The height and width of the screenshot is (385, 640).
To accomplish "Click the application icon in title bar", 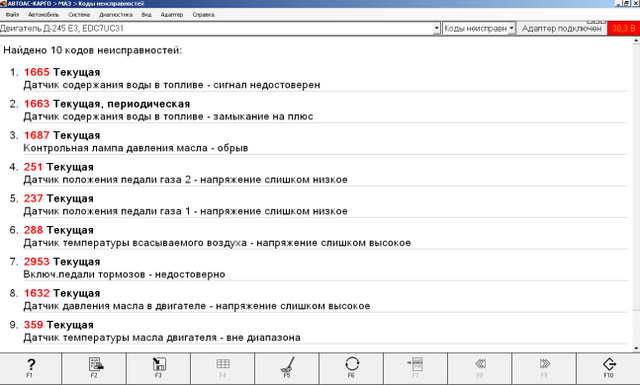I will pyautogui.click(x=3, y=3).
